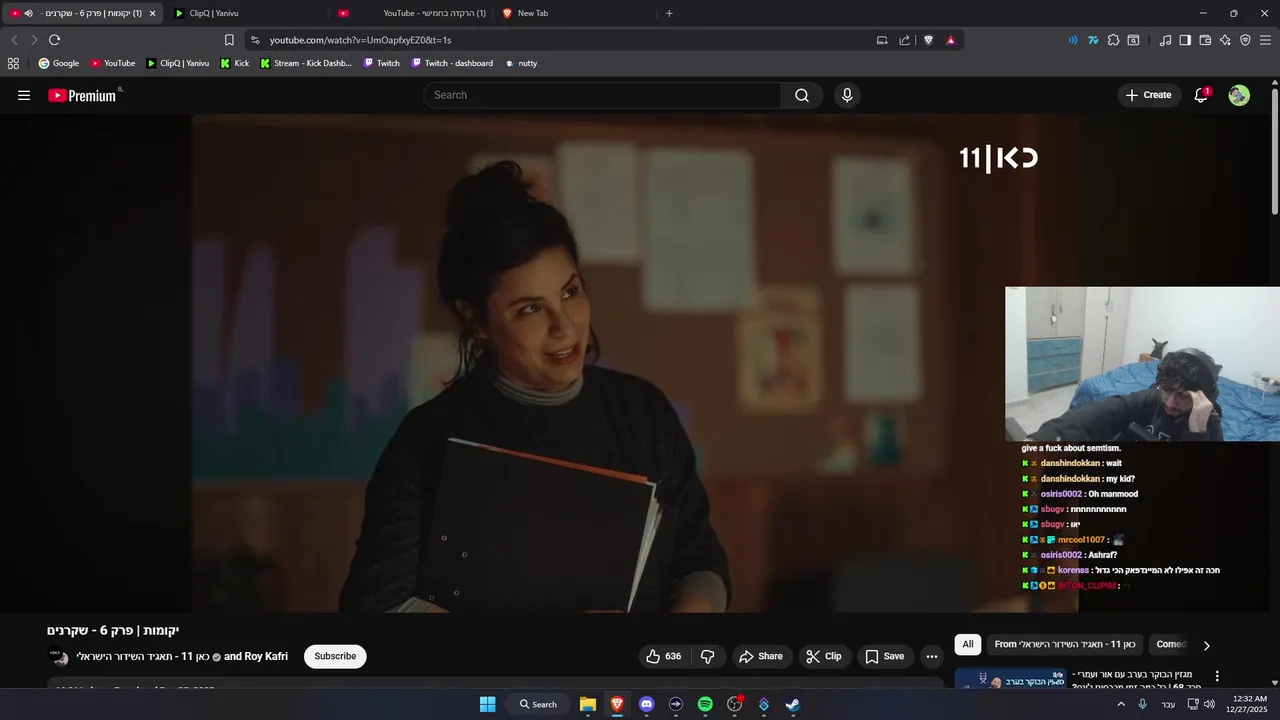Mute the active tab via speaker icon
The height and width of the screenshot is (720, 1280).
tap(28, 13)
